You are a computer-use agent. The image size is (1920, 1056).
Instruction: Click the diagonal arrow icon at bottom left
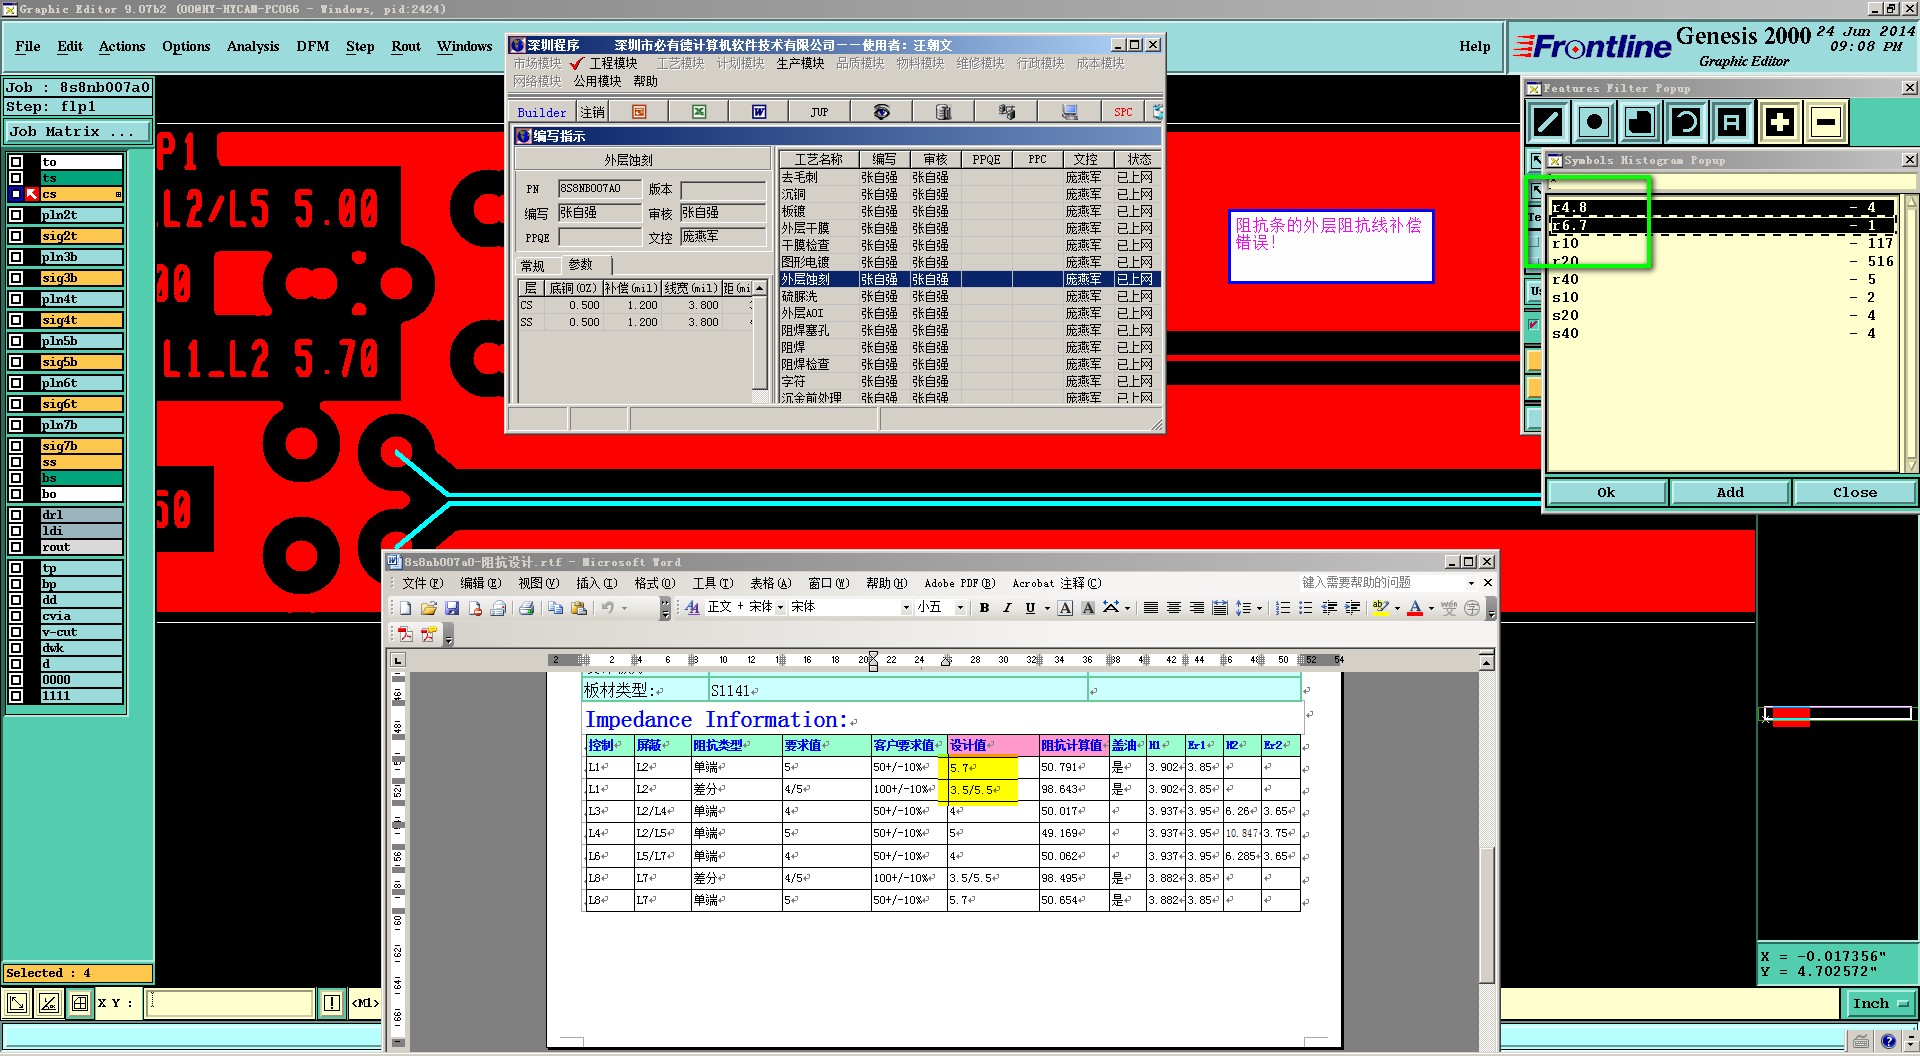[17, 1003]
